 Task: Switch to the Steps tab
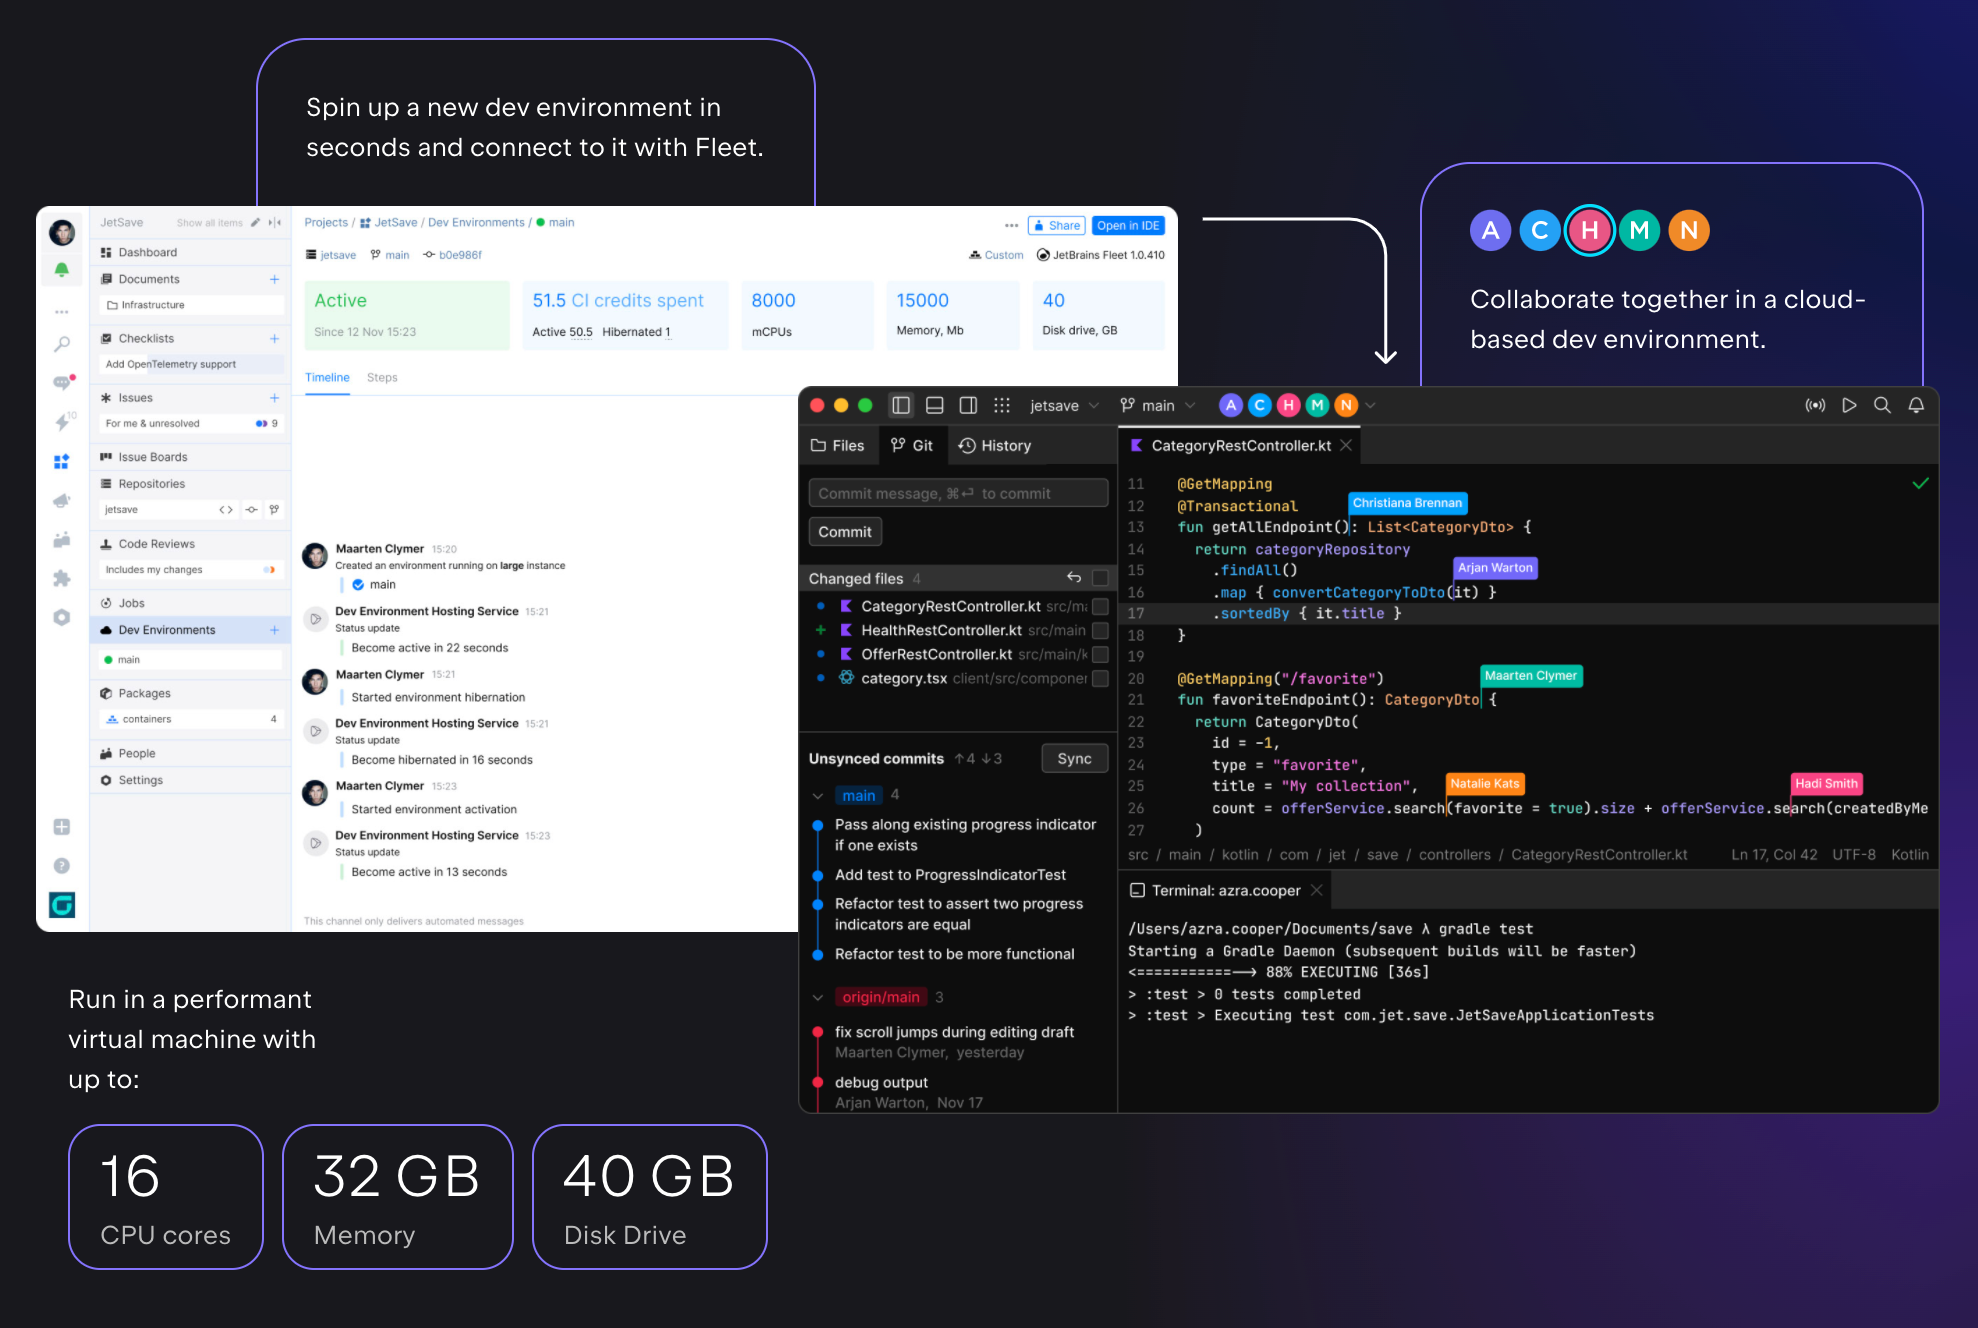(x=382, y=377)
